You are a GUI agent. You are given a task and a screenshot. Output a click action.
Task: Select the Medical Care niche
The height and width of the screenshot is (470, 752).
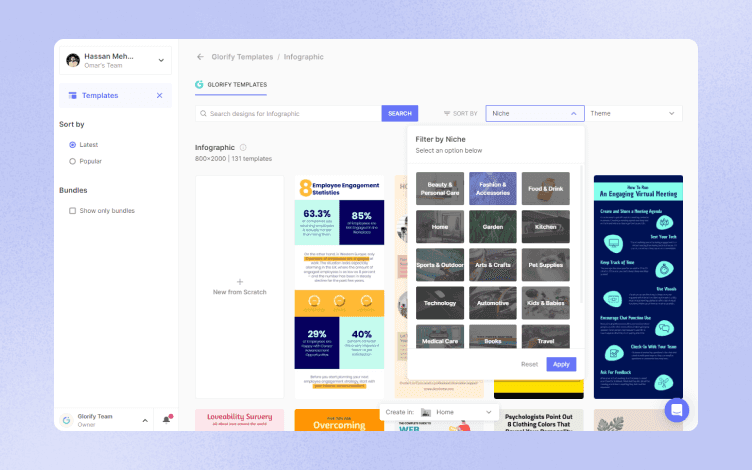(440, 337)
